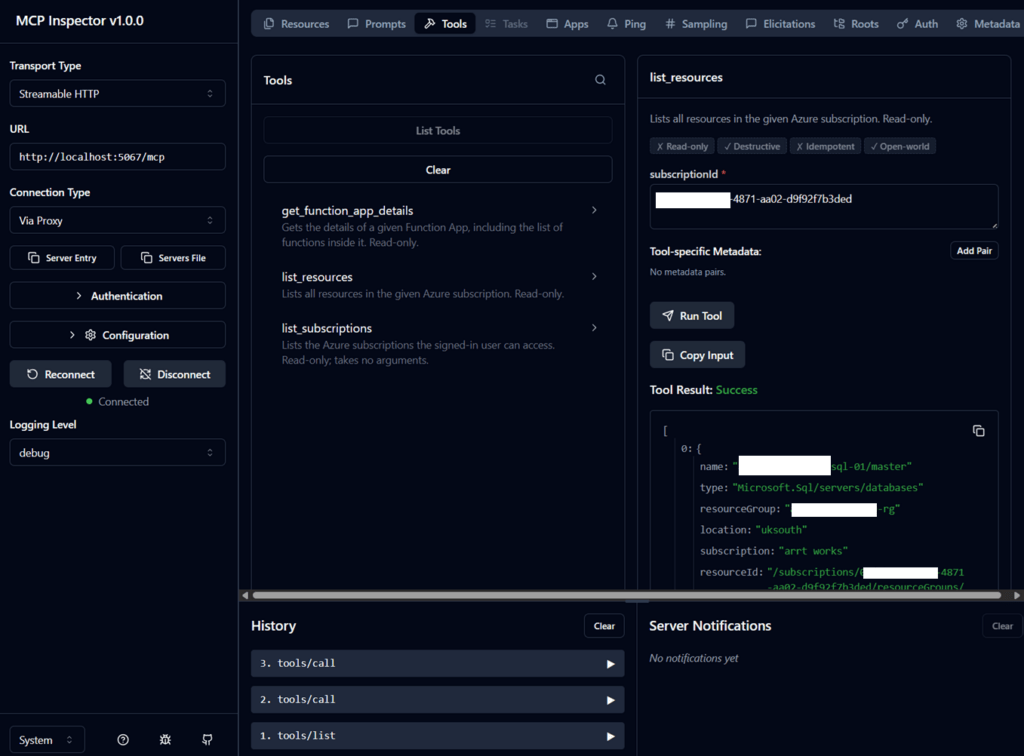The width and height of the screenshot is (1024, 756).
Task: Click the Reconnect button
Action: pyautogui.click(x=61, y=374)
